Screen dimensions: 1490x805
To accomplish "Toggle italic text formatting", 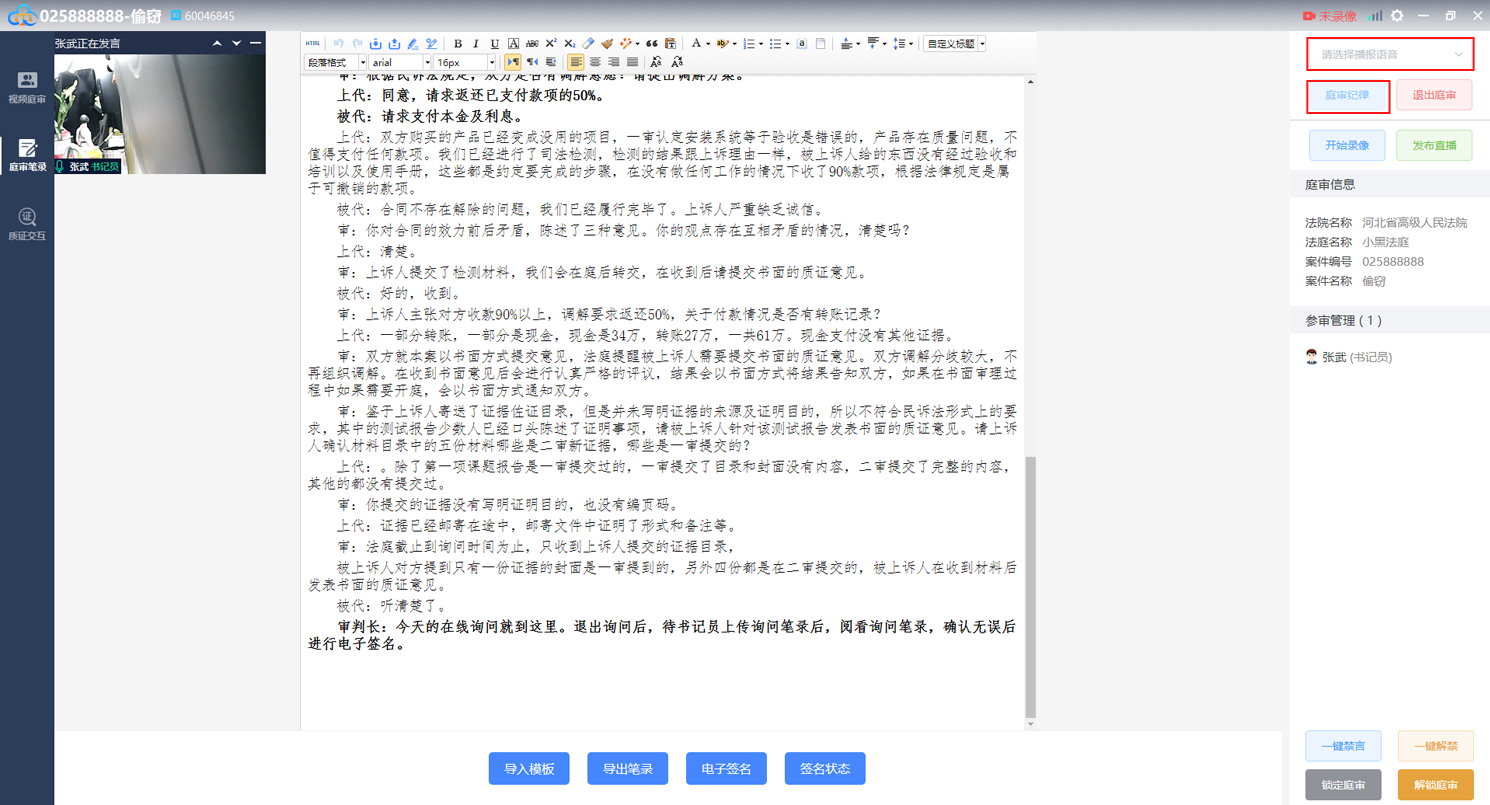I will (476, 44).
